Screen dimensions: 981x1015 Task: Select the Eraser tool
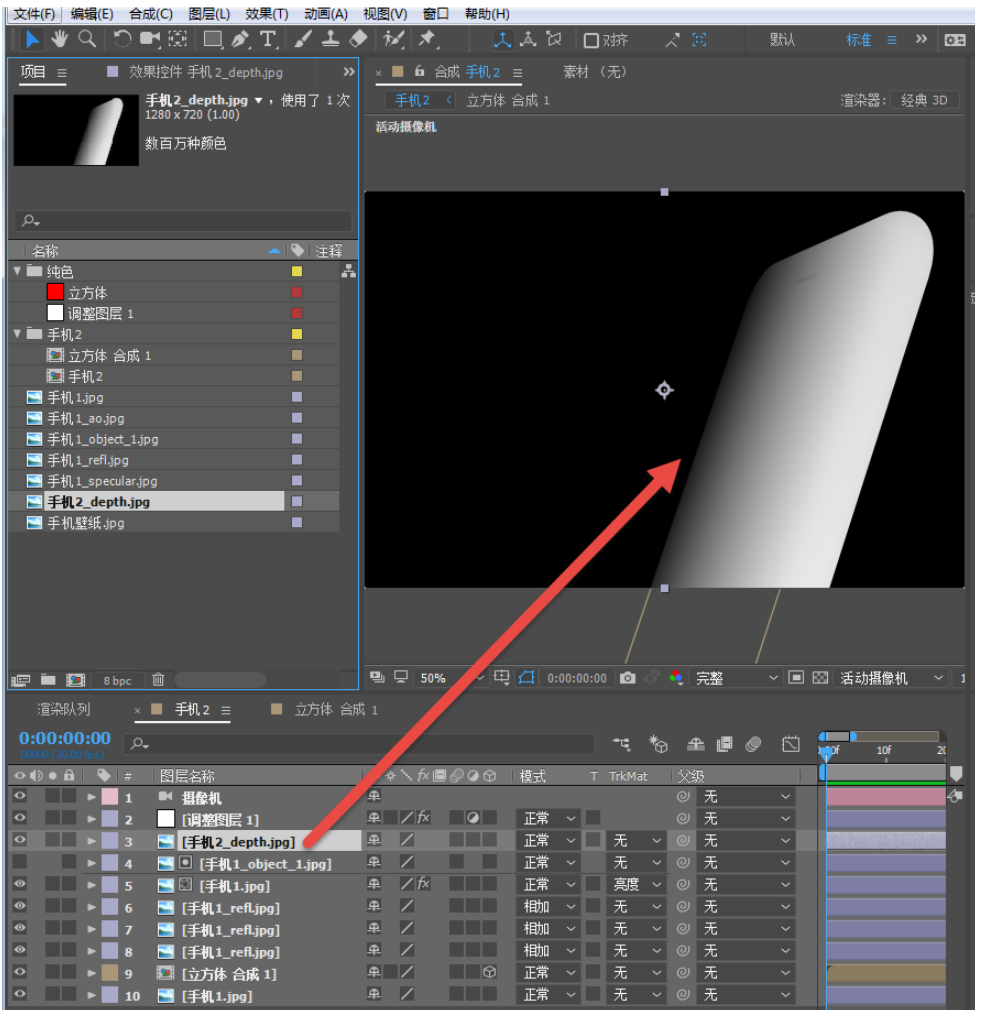[358, 39]
